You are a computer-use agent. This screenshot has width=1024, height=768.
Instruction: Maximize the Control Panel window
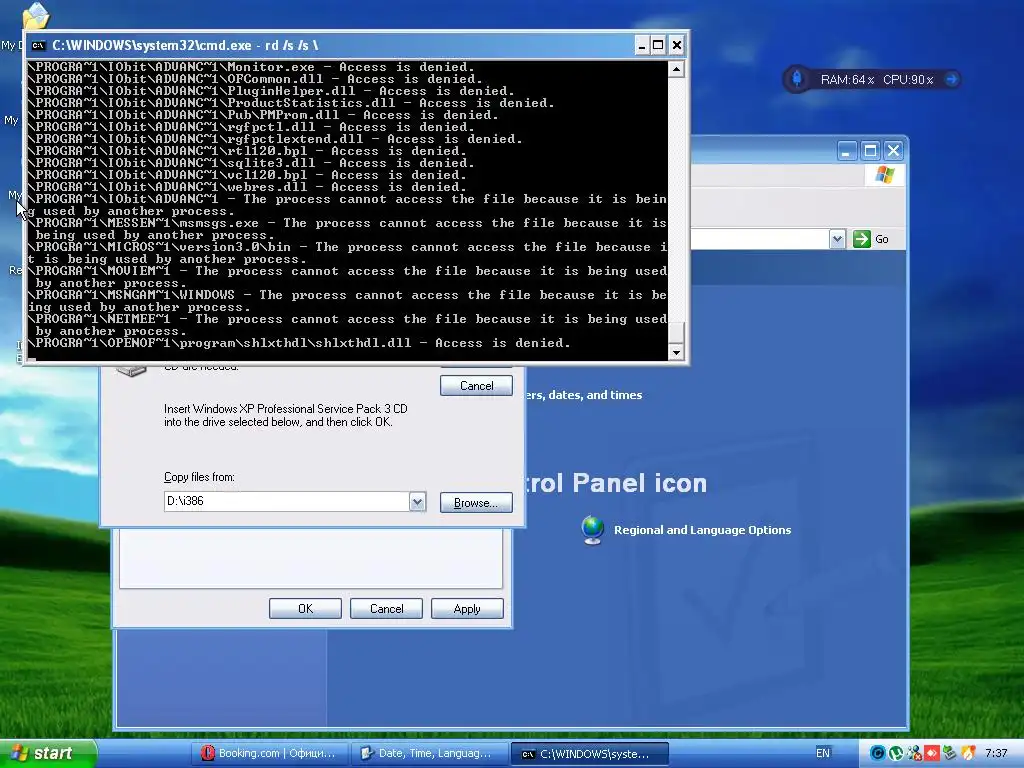coord(870,152)
